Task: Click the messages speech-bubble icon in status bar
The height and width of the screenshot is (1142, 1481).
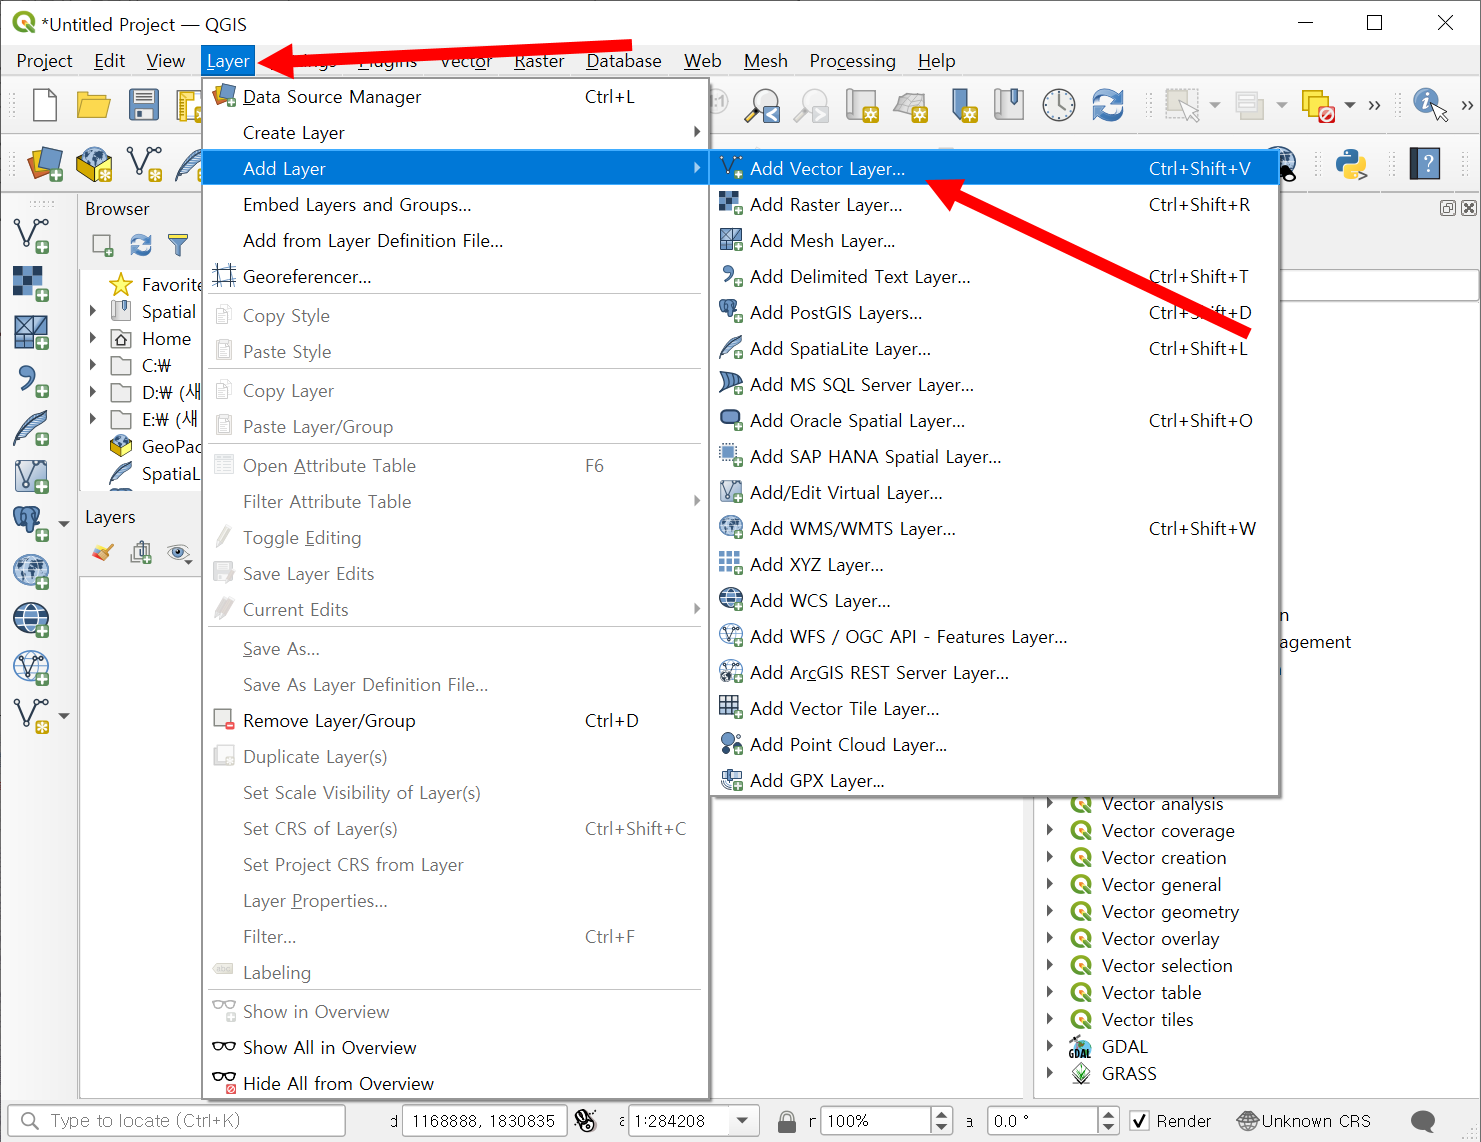Action: click(1422, 1121)
